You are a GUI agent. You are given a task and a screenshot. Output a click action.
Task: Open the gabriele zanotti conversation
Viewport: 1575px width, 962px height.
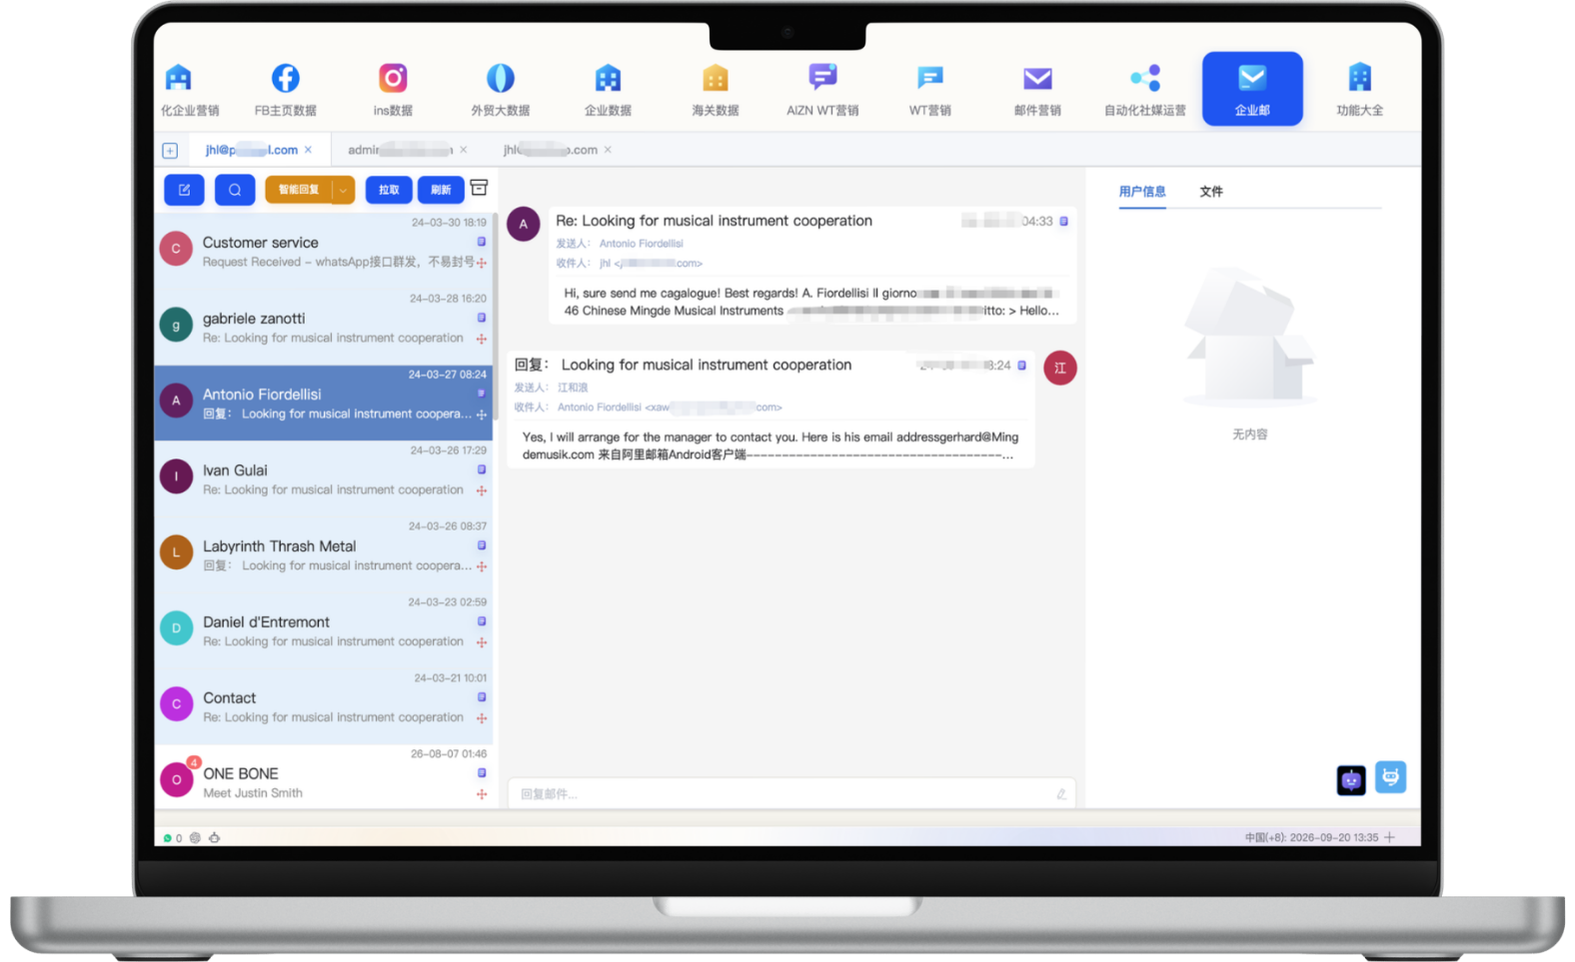click(324, 326)
